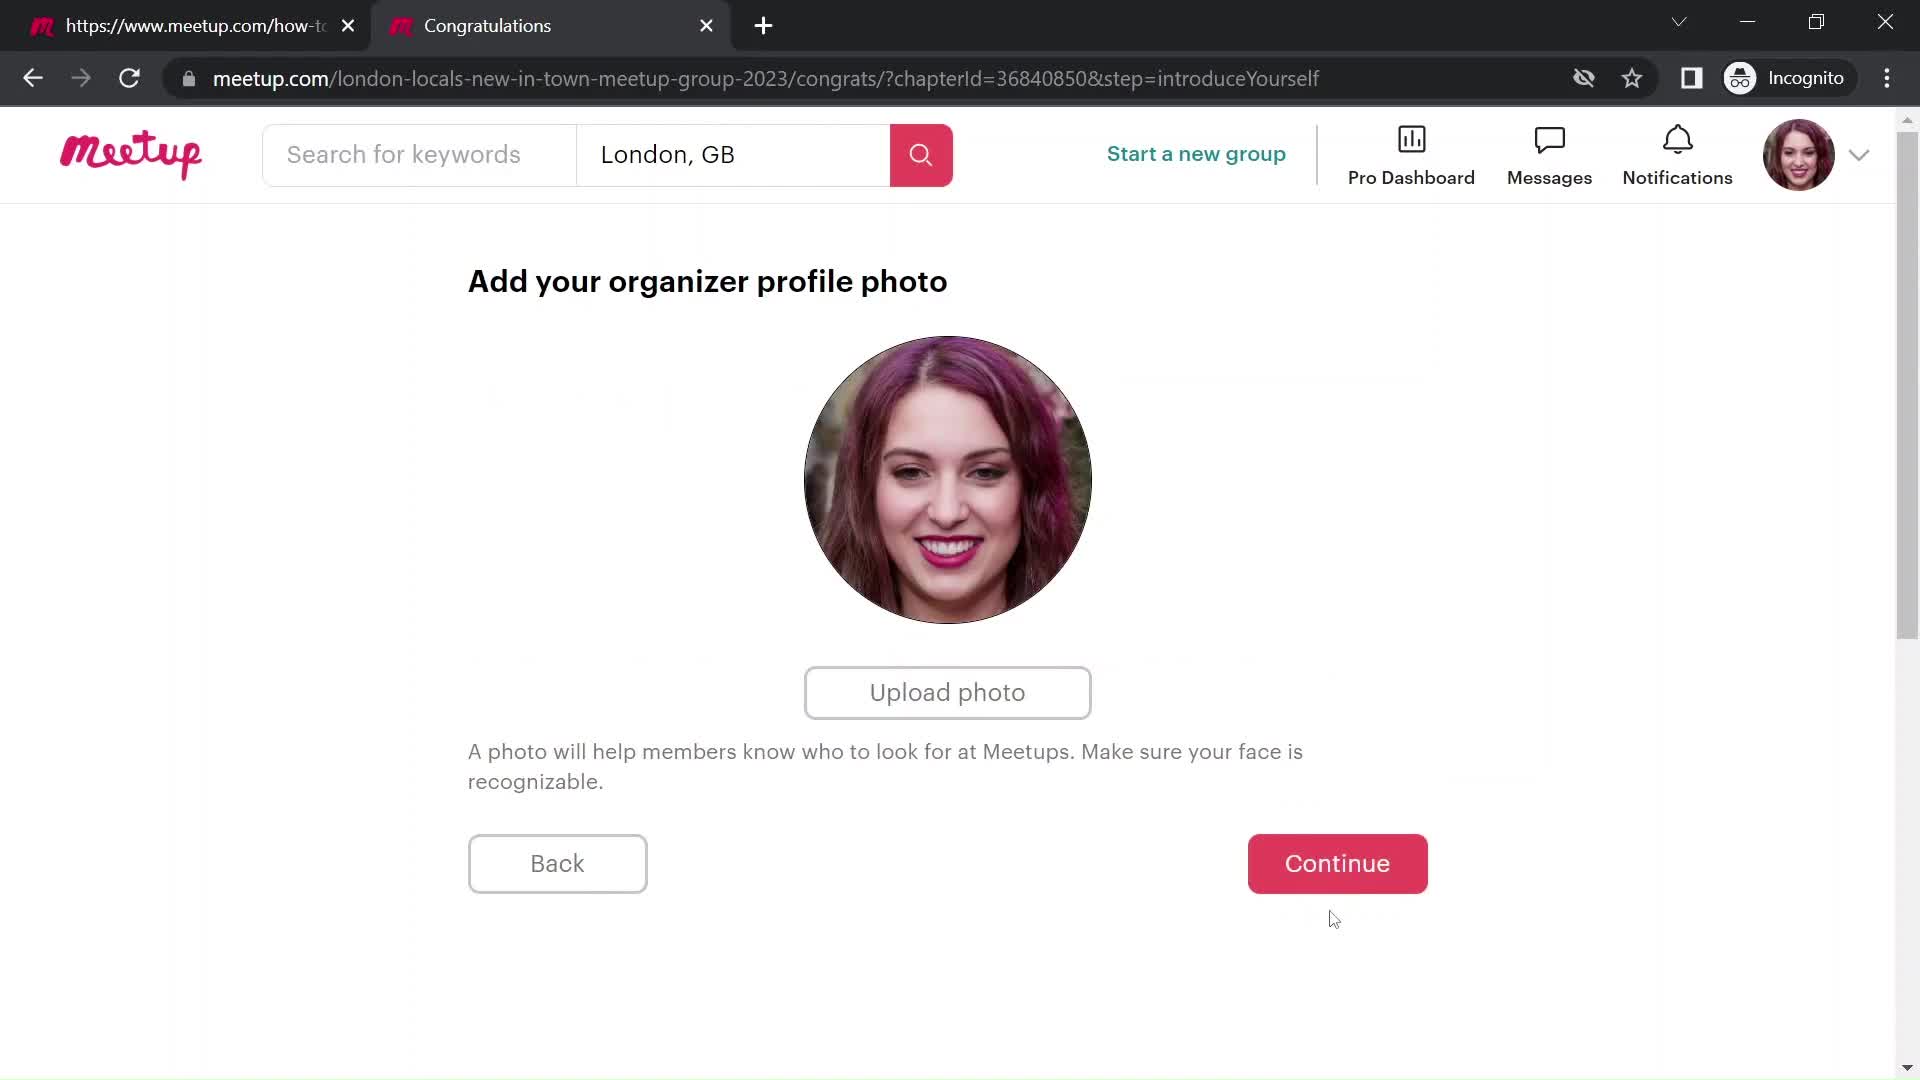The image size is (1920, 1080).
Task: Click the Continue button to proceed
Action: click(1337, 862)
